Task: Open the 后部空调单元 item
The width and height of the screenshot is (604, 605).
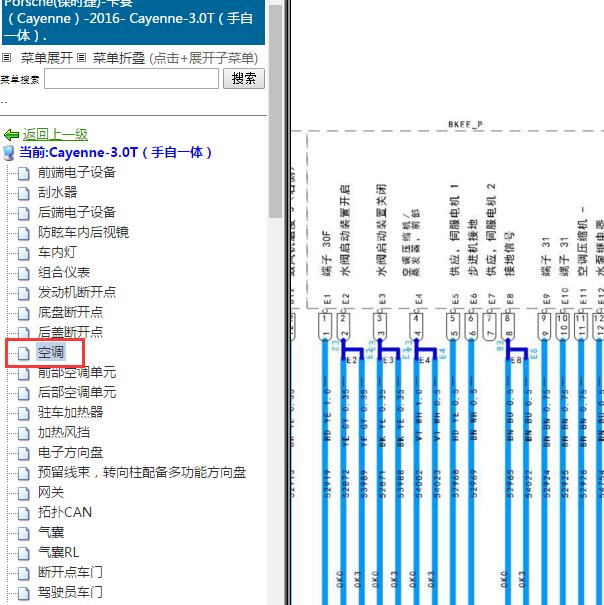Action: [x=77, y=392]
